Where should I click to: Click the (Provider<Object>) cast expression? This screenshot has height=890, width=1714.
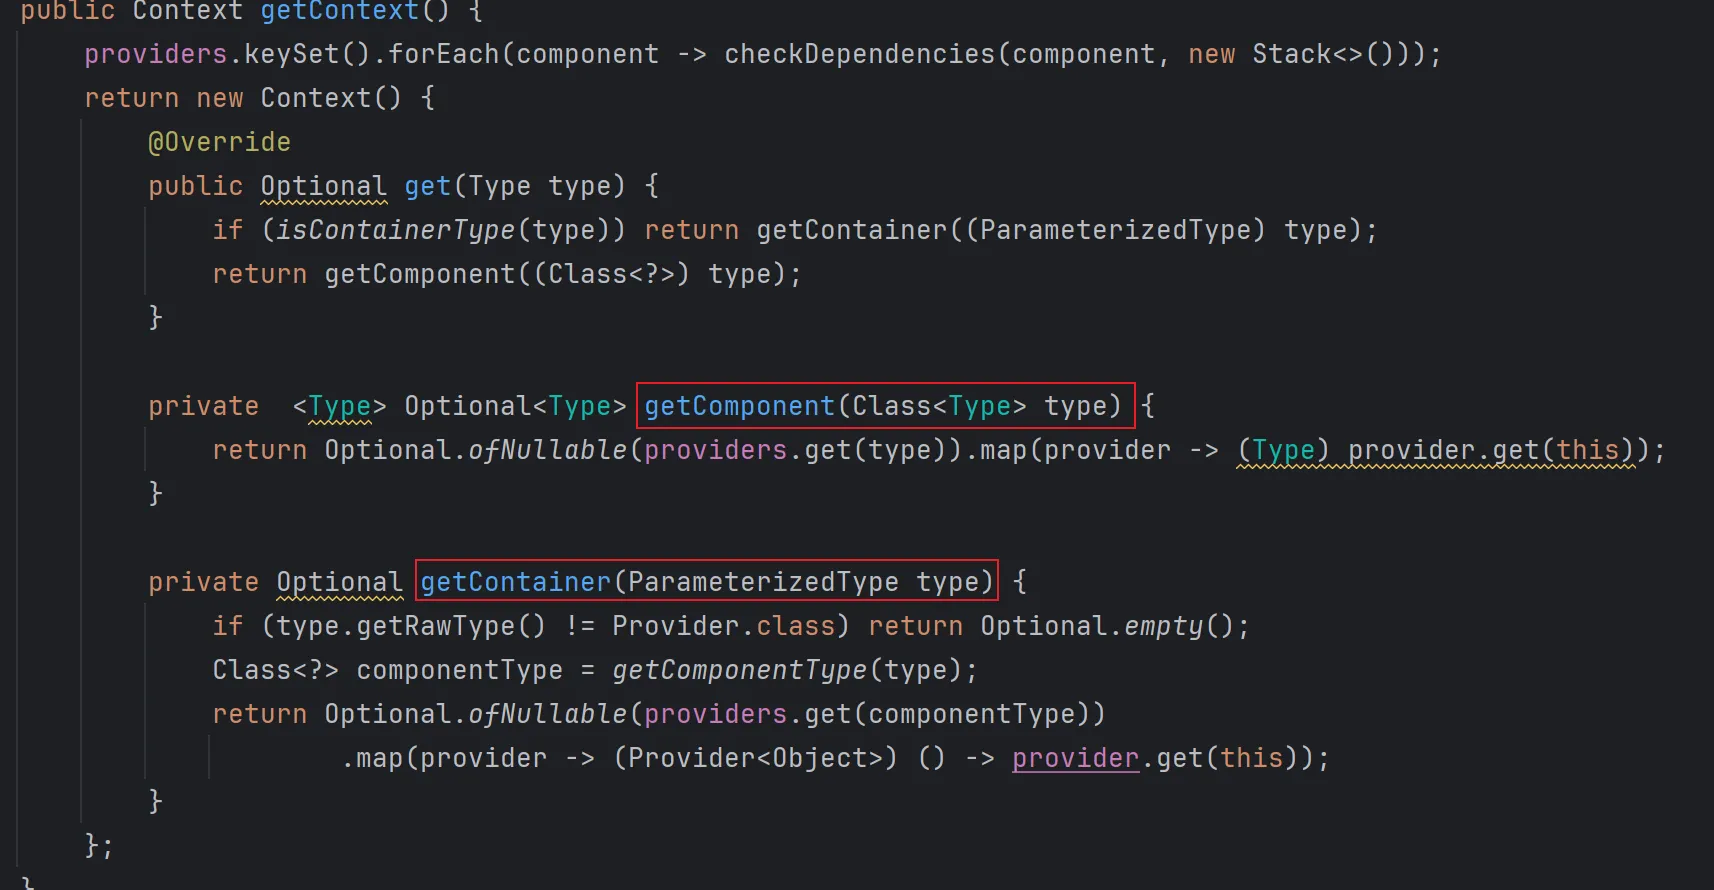coord(755,758)
